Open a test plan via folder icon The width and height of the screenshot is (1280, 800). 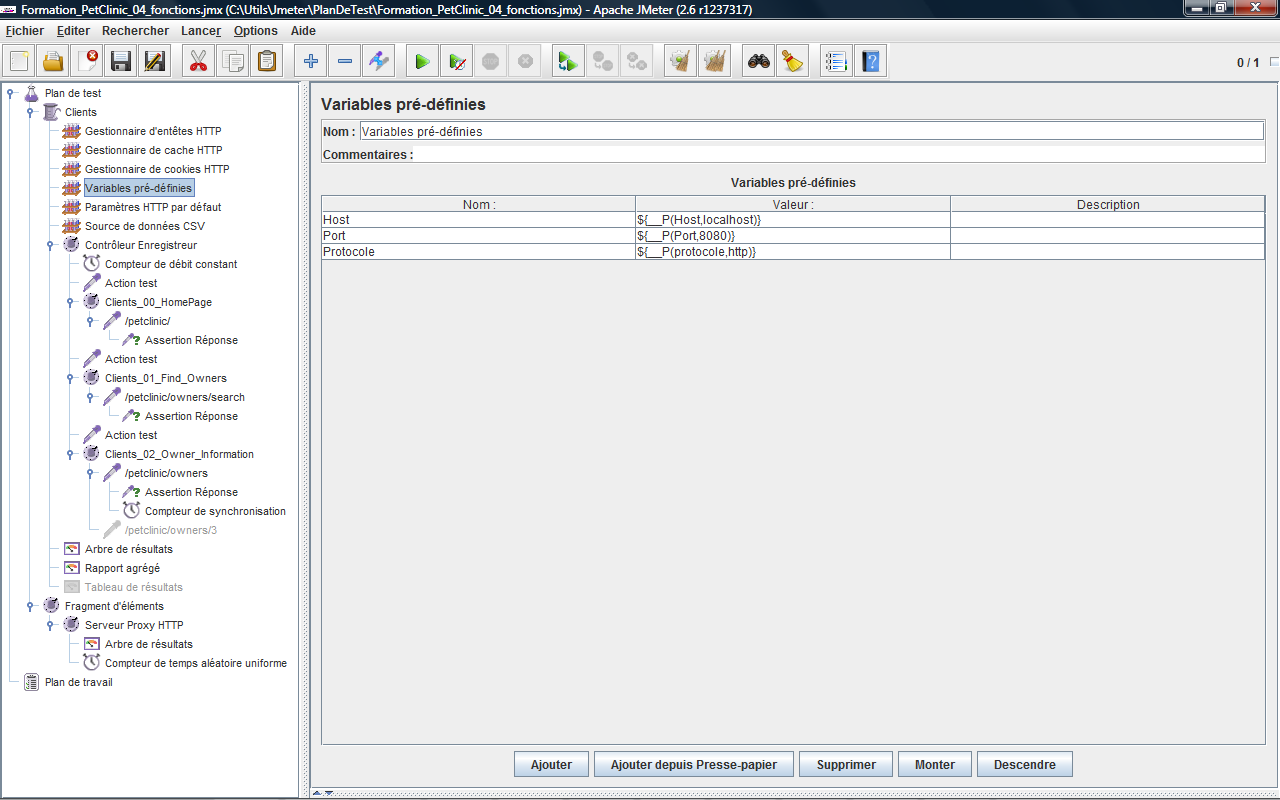[53, 62]
